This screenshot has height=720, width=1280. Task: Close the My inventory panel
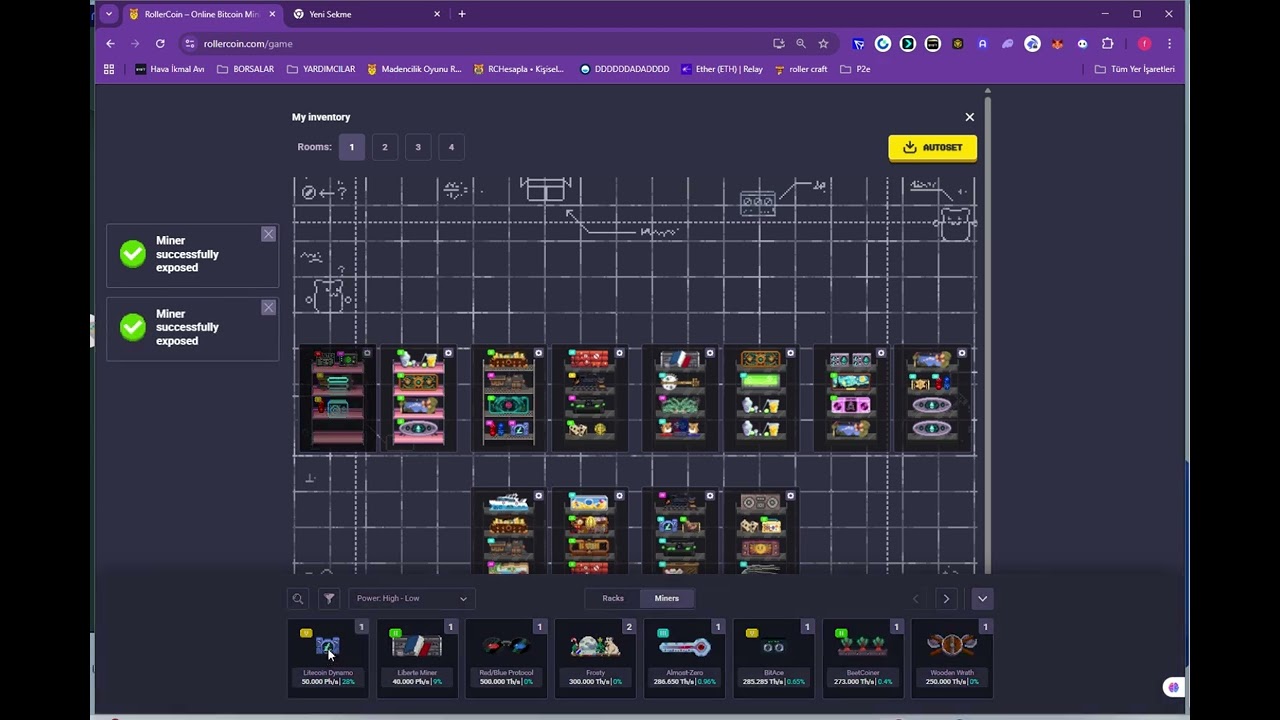point(969,117)
